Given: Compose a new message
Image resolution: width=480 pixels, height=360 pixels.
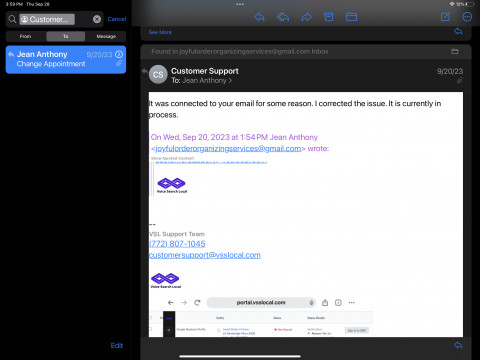Looking at the screenshot, I should tap(445, 17).
